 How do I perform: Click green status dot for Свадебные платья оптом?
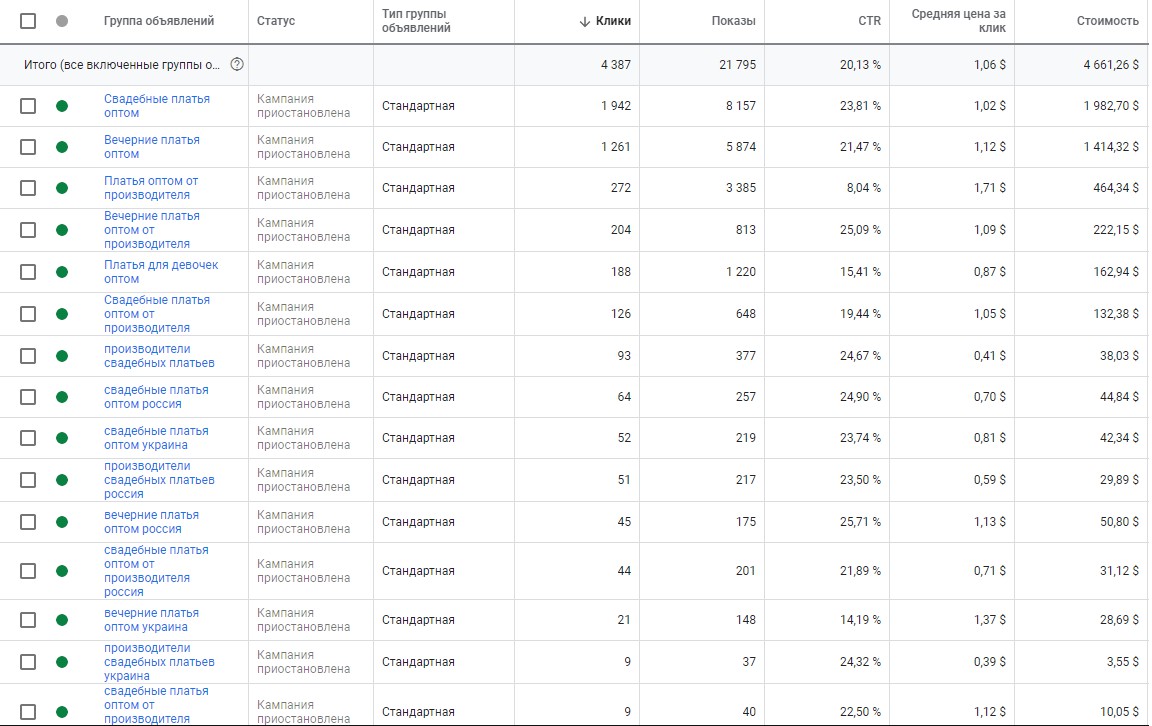[62, 106]
